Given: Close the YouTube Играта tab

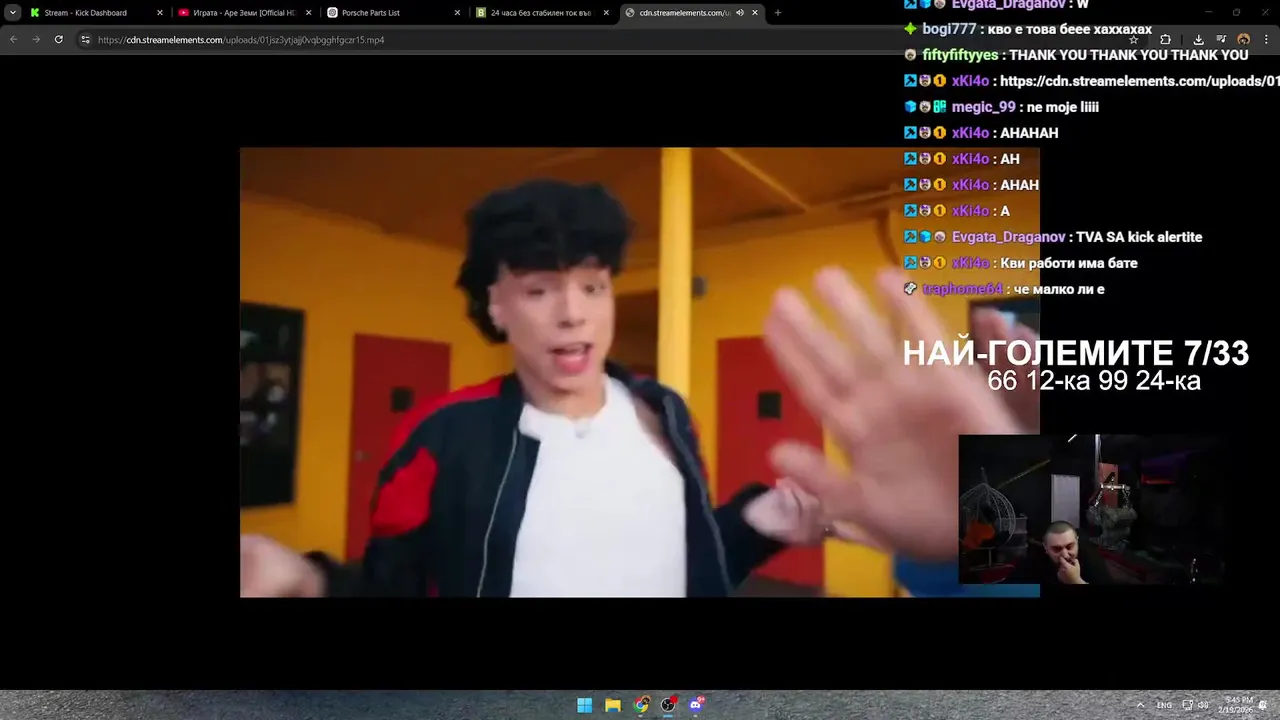Looking at the screenshot, I should (x=308, y=13).
